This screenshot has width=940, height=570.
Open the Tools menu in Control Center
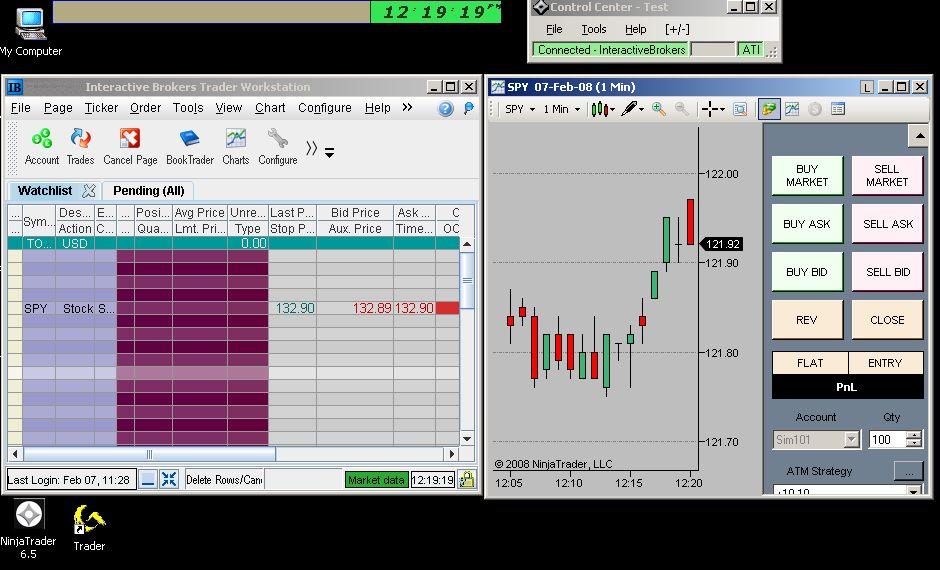[593, 29]
